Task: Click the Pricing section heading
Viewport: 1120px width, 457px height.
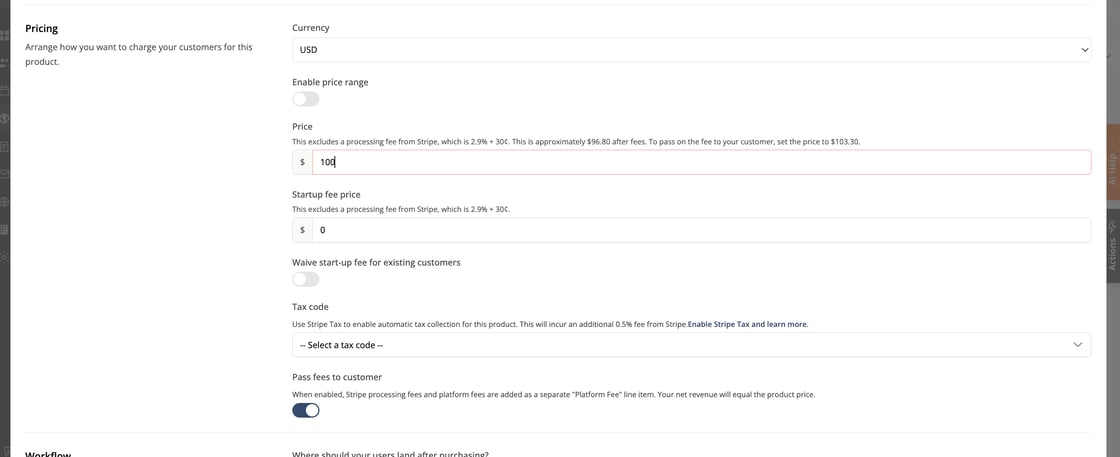Action: 41,29
